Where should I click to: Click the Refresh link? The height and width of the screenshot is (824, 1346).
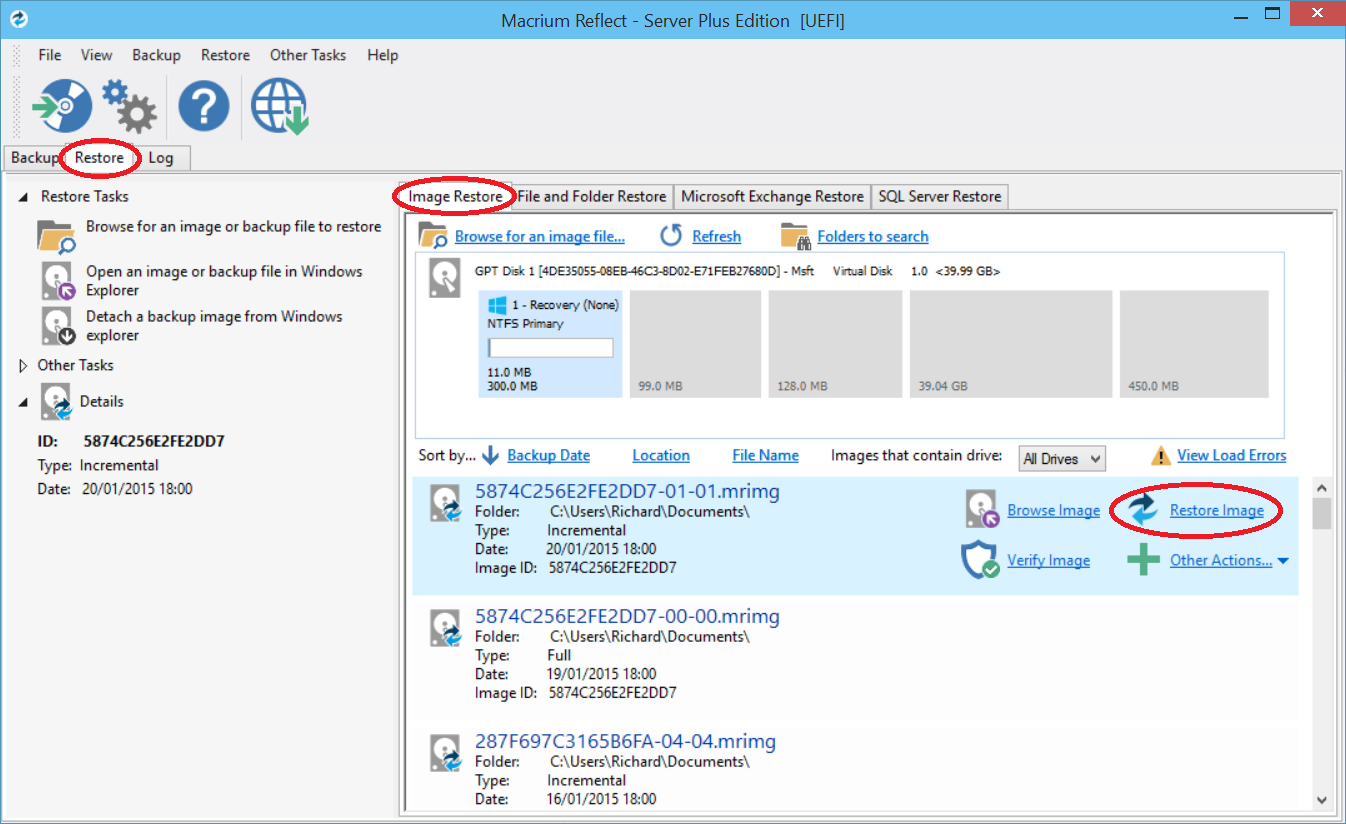tap(717, 237)
